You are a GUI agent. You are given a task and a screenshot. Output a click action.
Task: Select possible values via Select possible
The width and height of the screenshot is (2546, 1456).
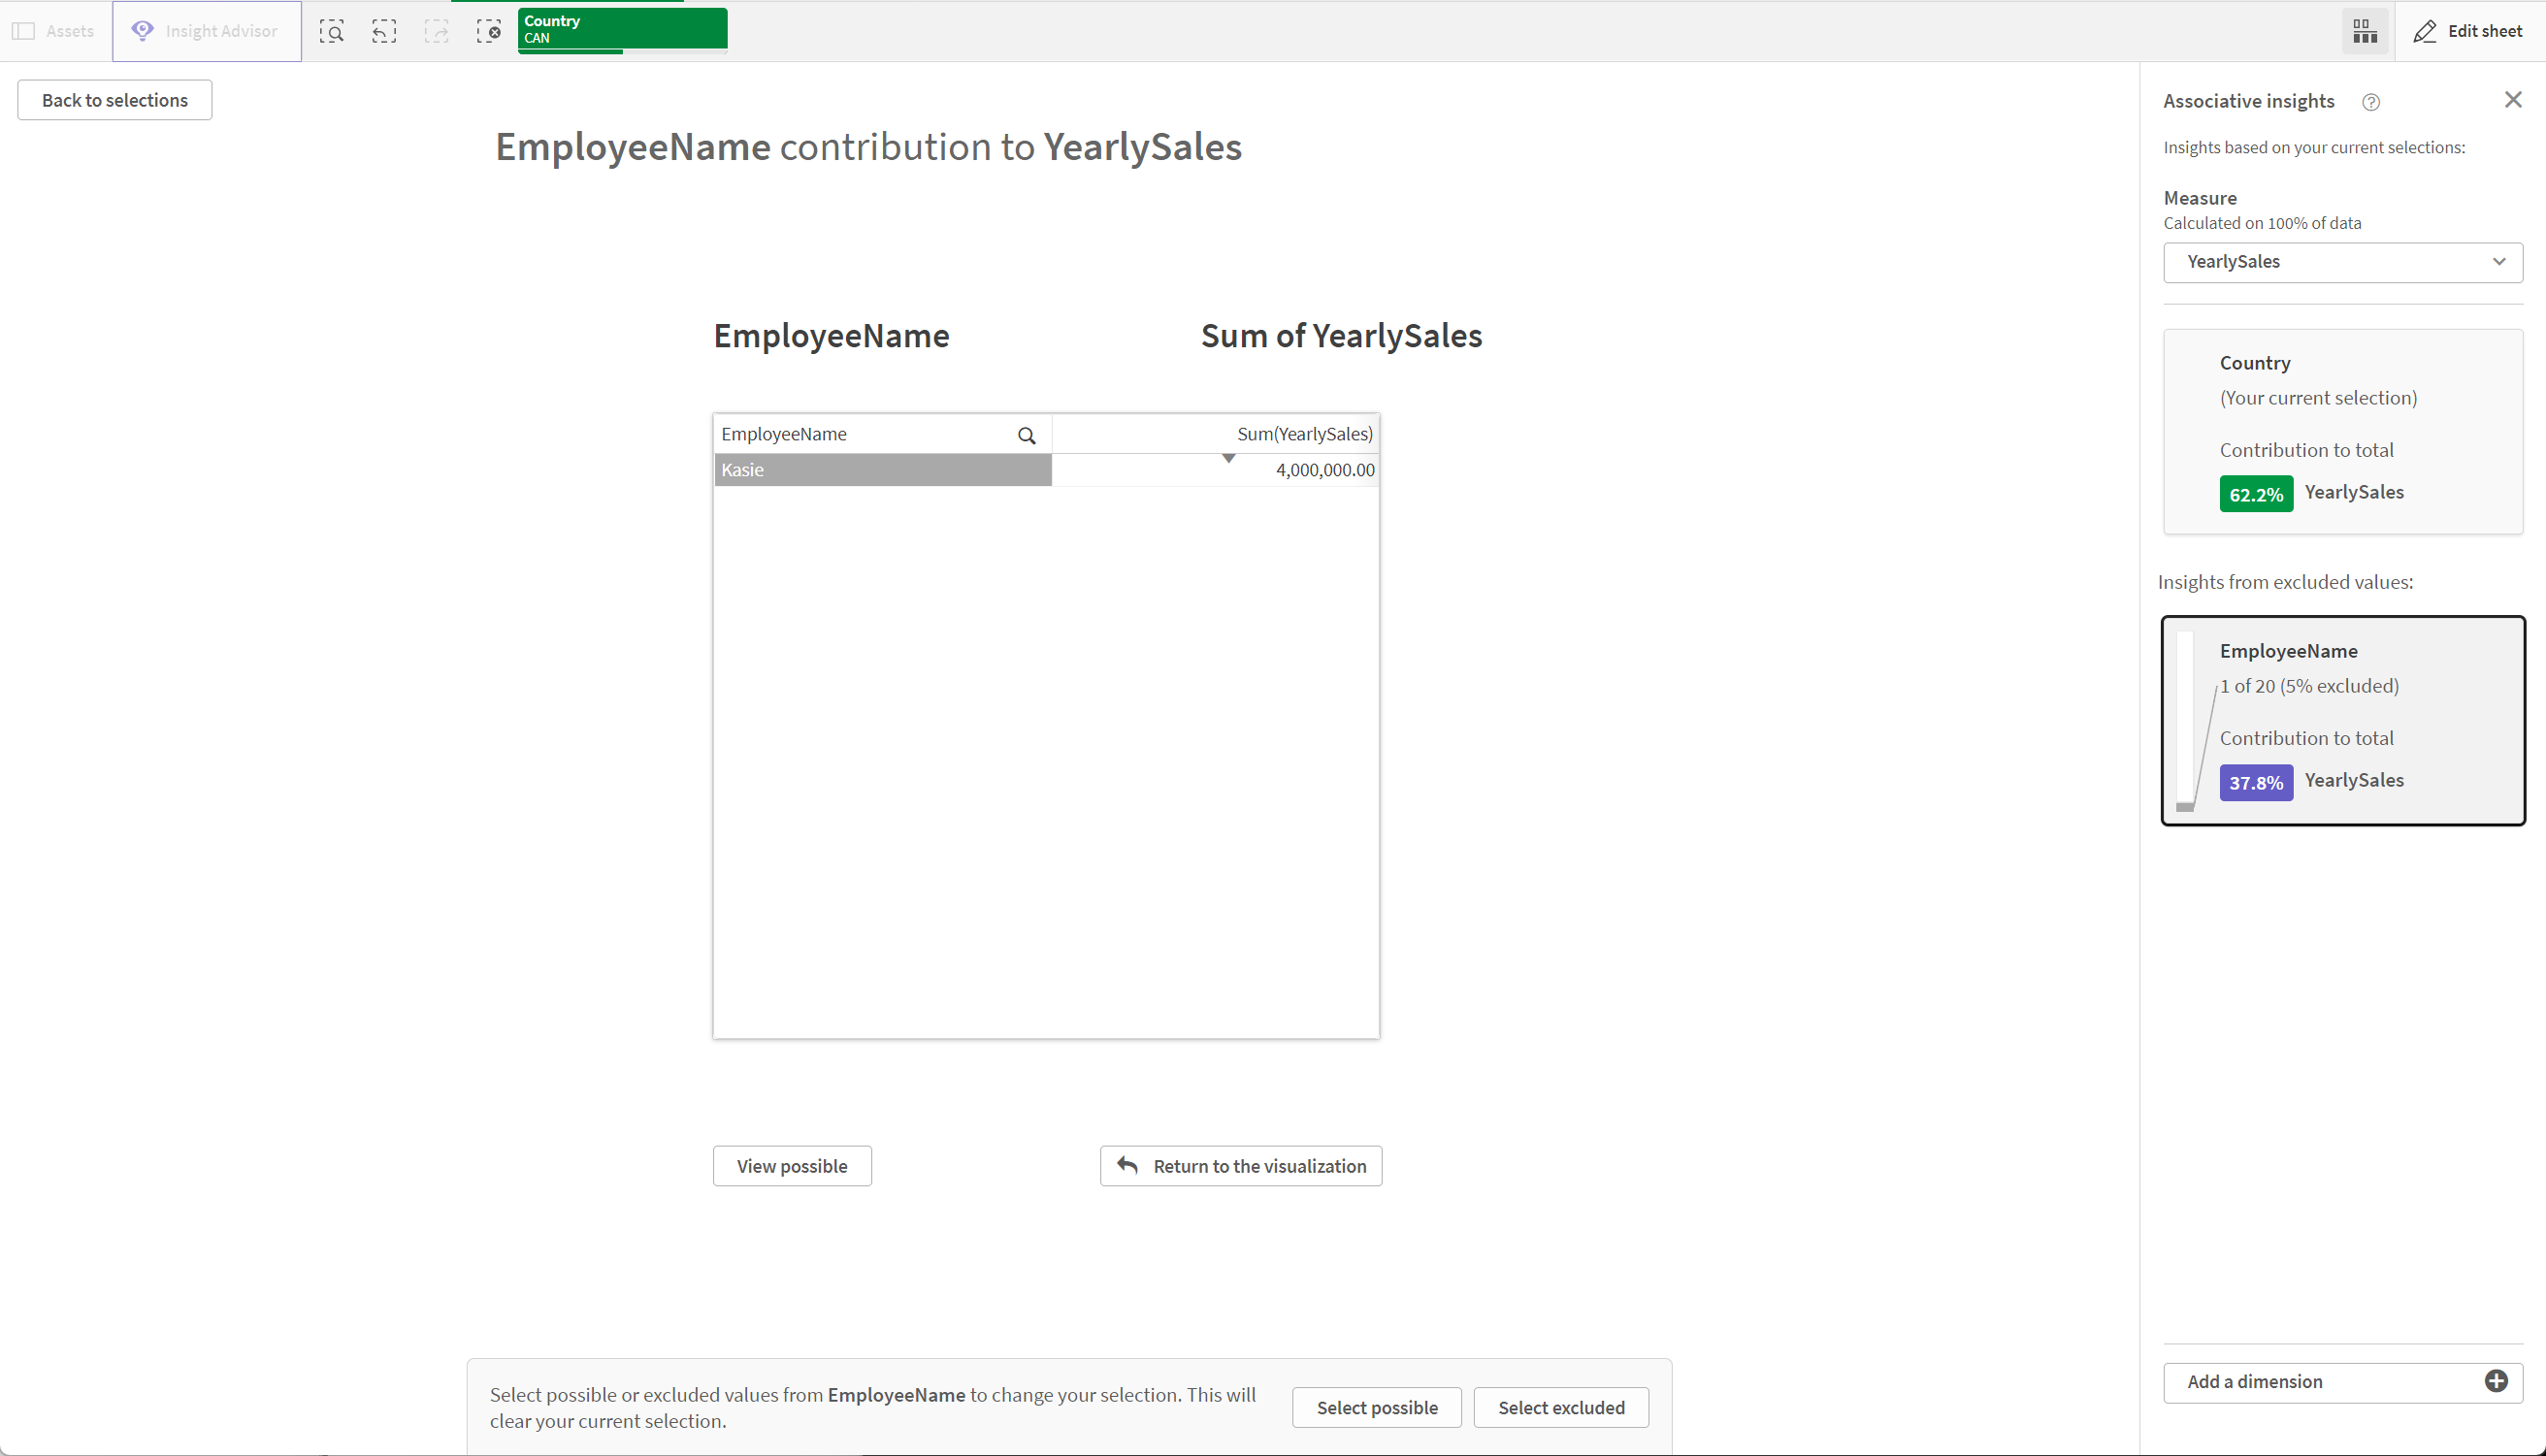1376,1407
